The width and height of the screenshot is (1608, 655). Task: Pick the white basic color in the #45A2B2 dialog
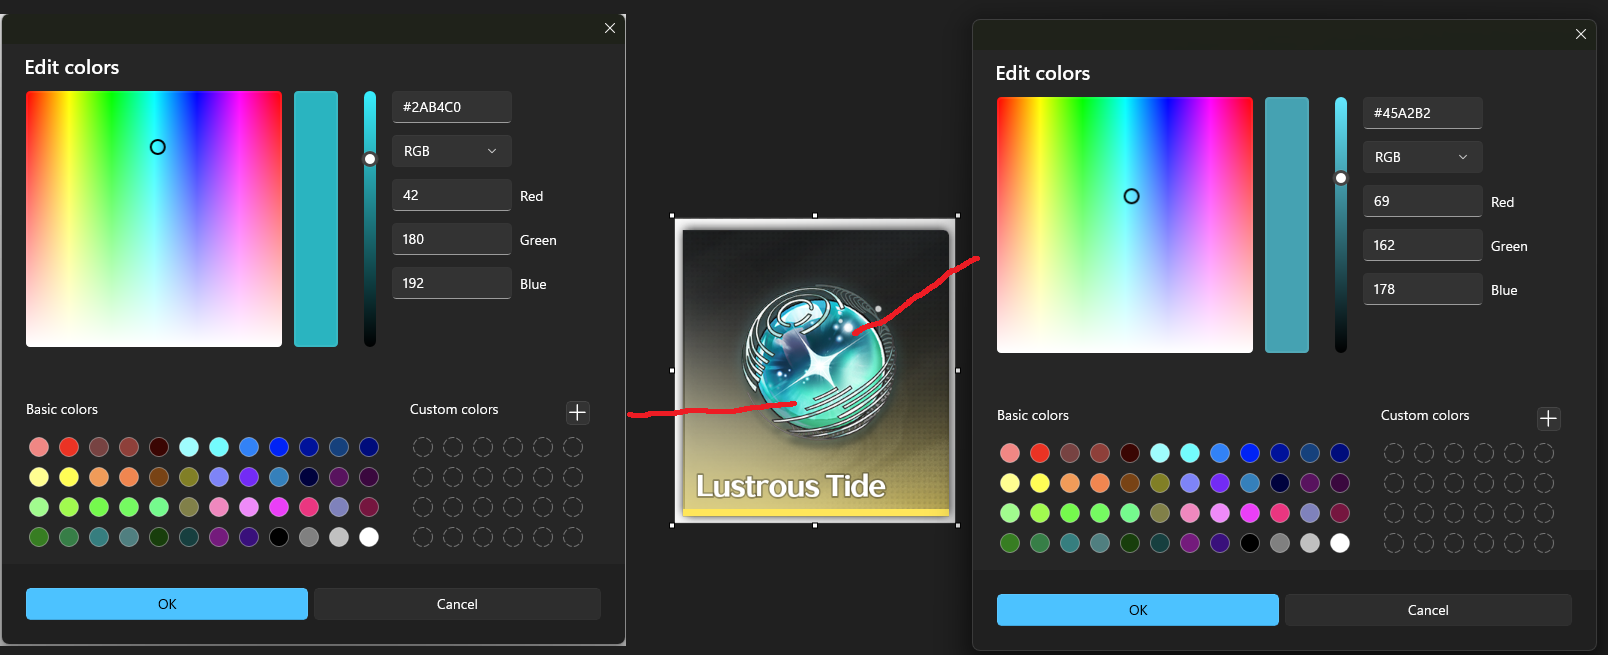(1340, 543)
